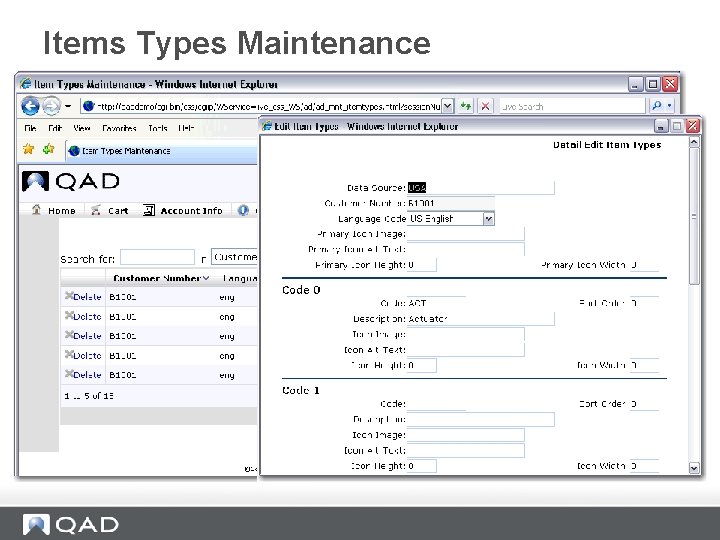Click the browser Forward arrow button
The width and height of the screenshot is (720, 540).
[51, 106]
